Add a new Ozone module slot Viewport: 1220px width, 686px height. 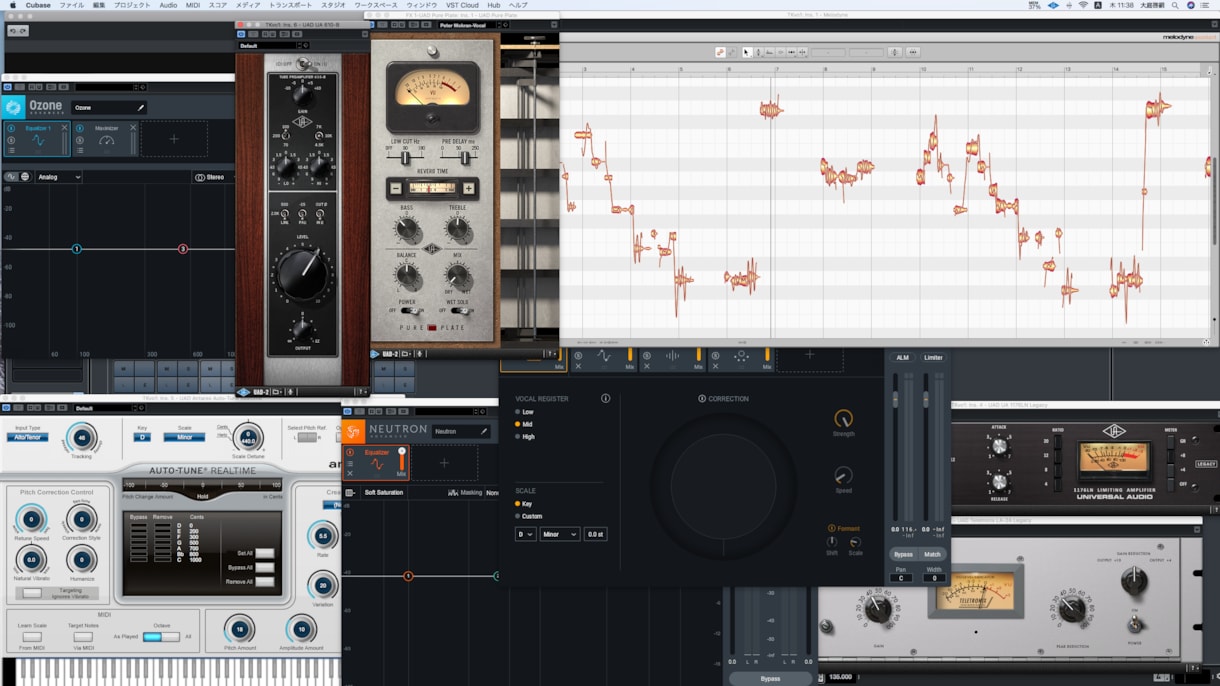click(x=174, y=139)
